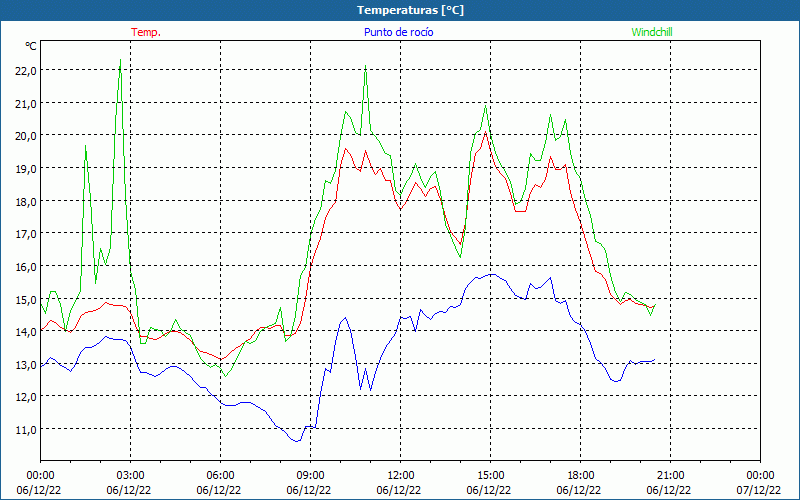Click the 09:00 time axis label
Screen dimensions: 800x500
[310, 476]
